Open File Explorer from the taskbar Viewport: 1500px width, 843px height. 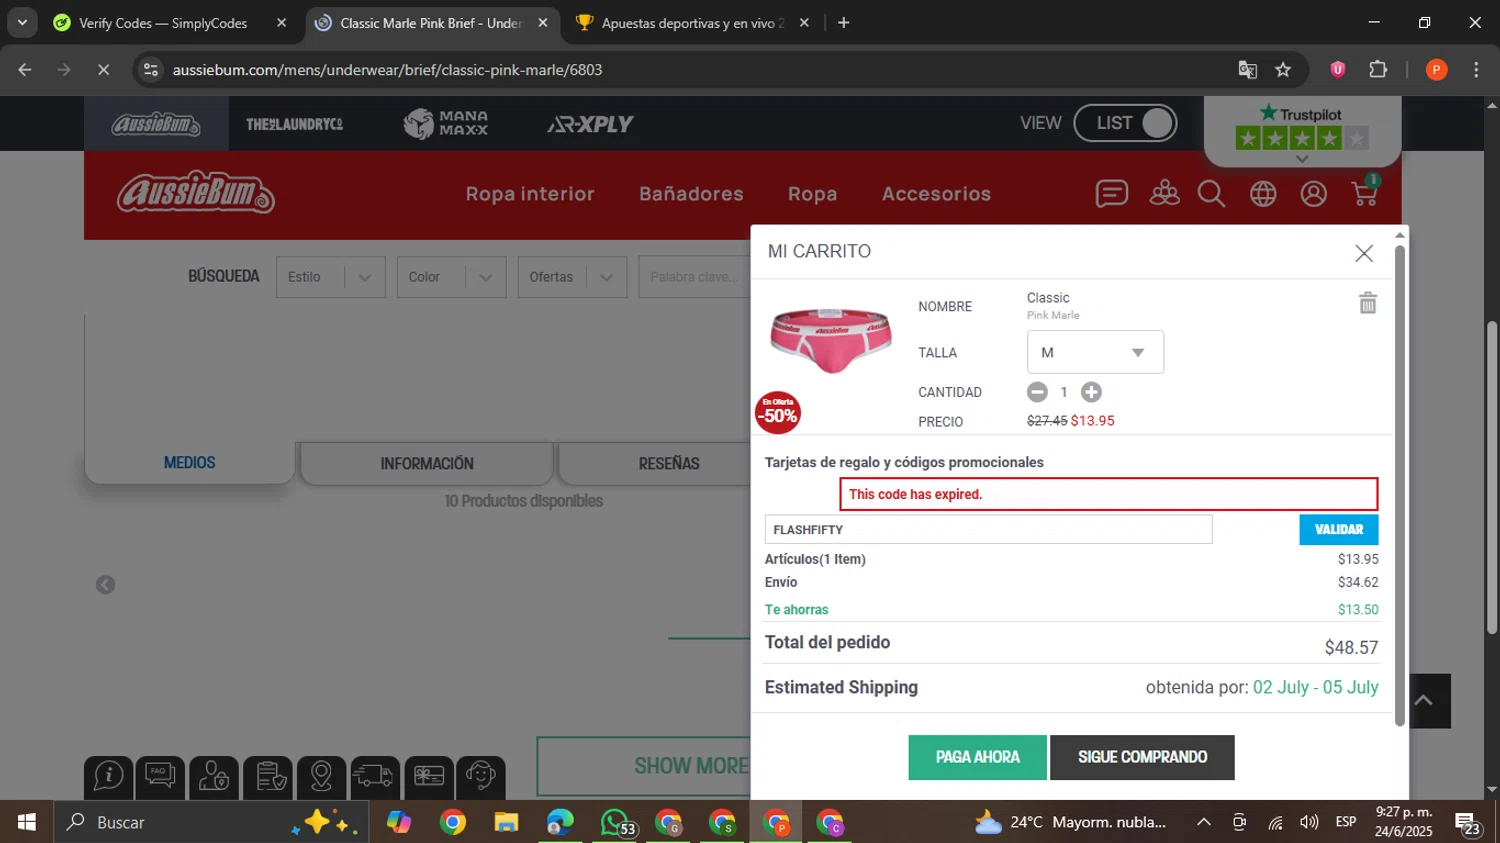506,822
